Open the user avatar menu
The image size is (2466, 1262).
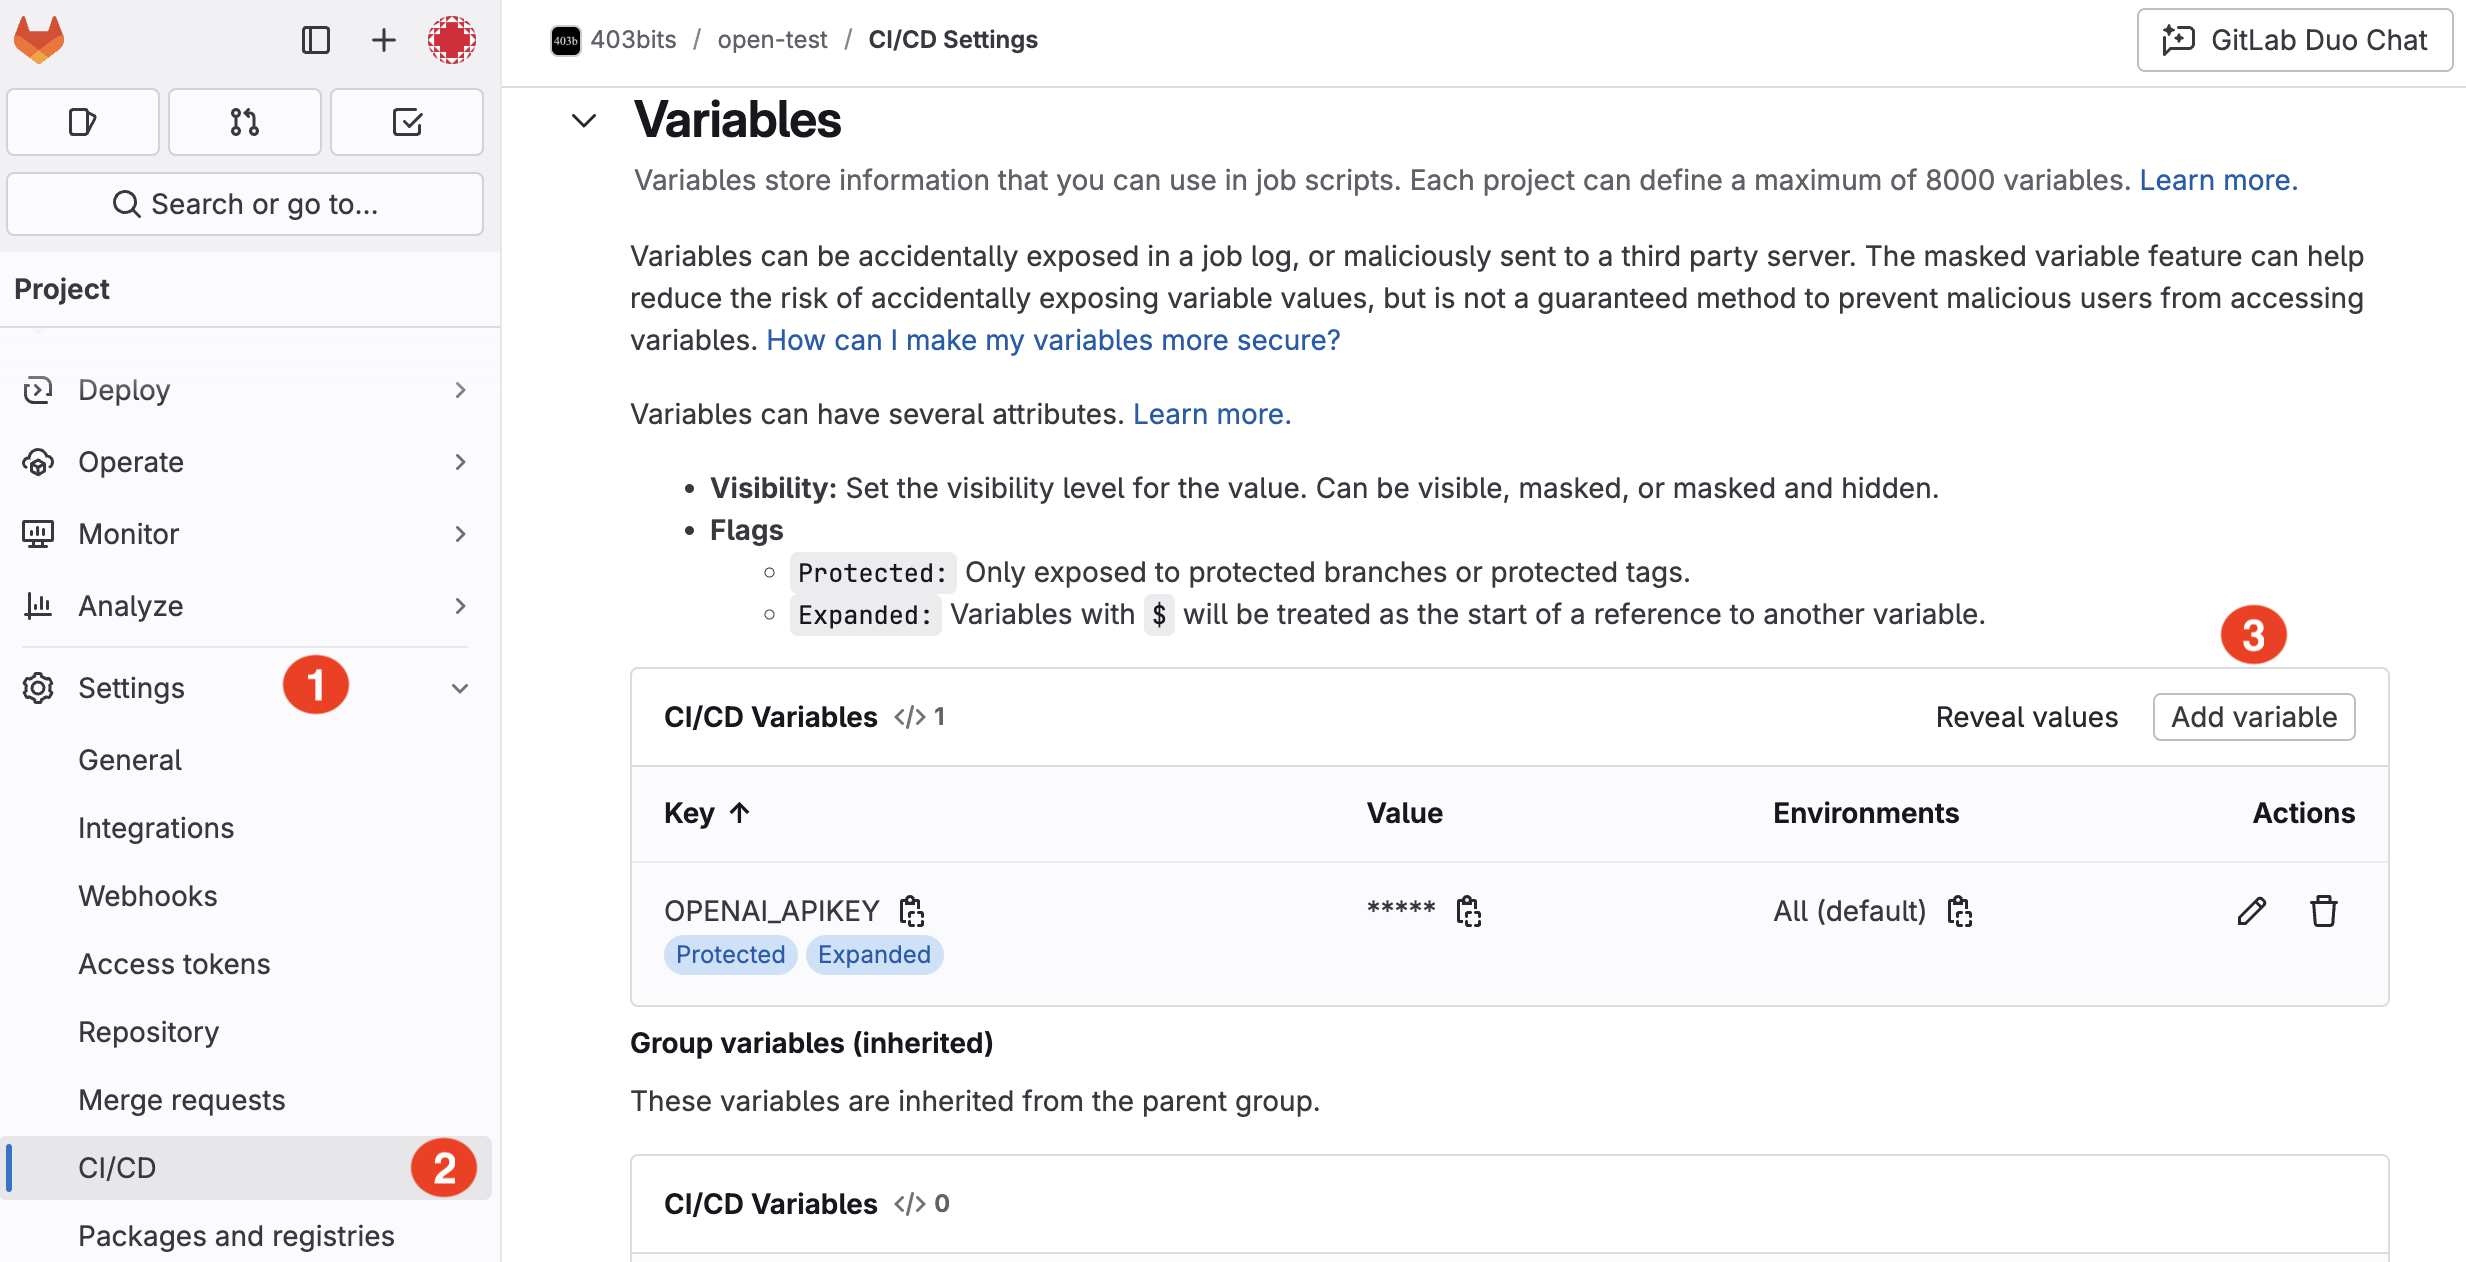pyautogui.click(x=452, y=40)
